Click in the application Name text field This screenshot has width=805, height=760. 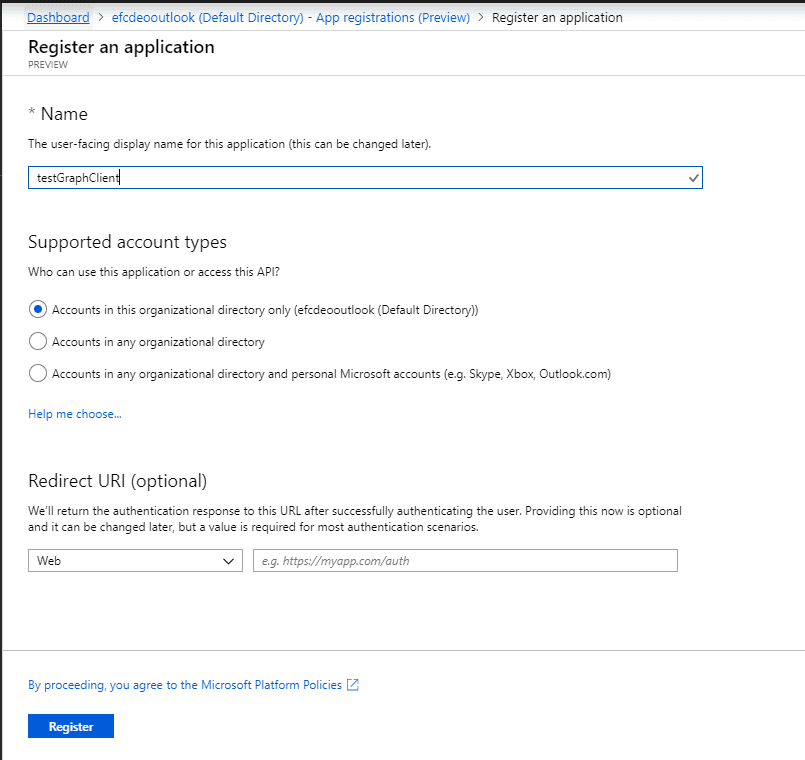[365, 178]
